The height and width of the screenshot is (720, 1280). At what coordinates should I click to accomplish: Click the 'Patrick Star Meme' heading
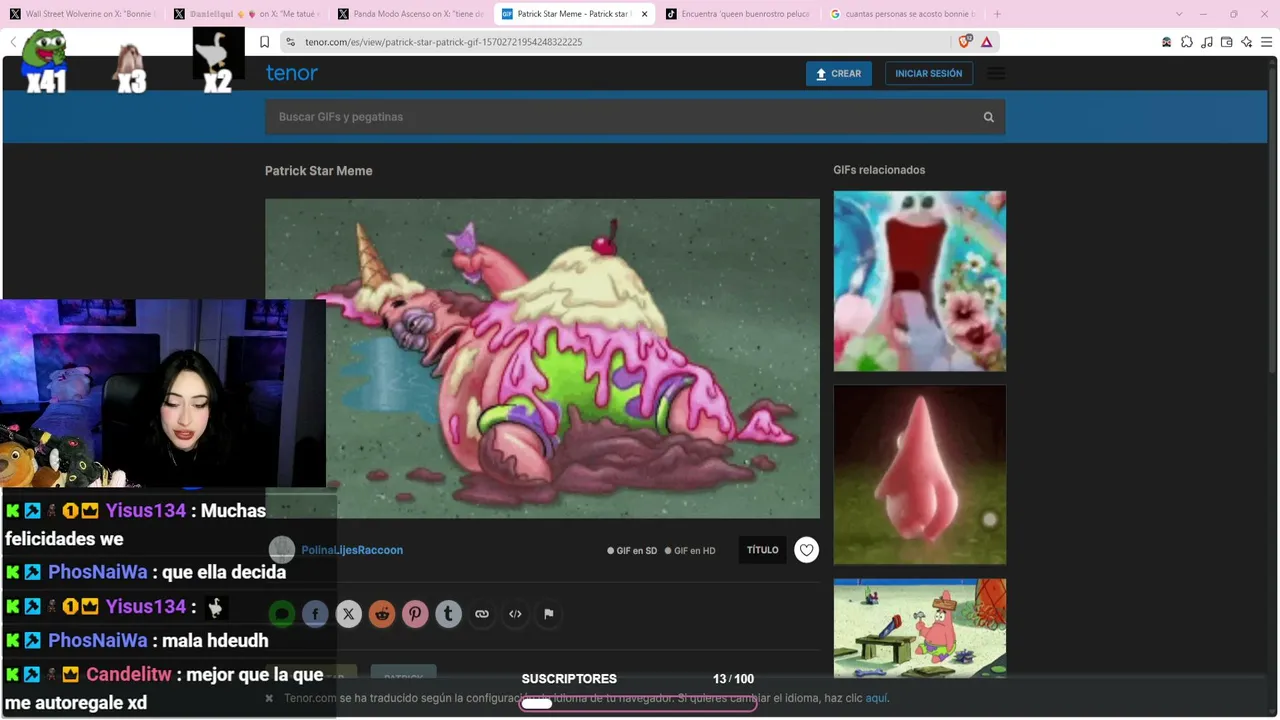319,171
